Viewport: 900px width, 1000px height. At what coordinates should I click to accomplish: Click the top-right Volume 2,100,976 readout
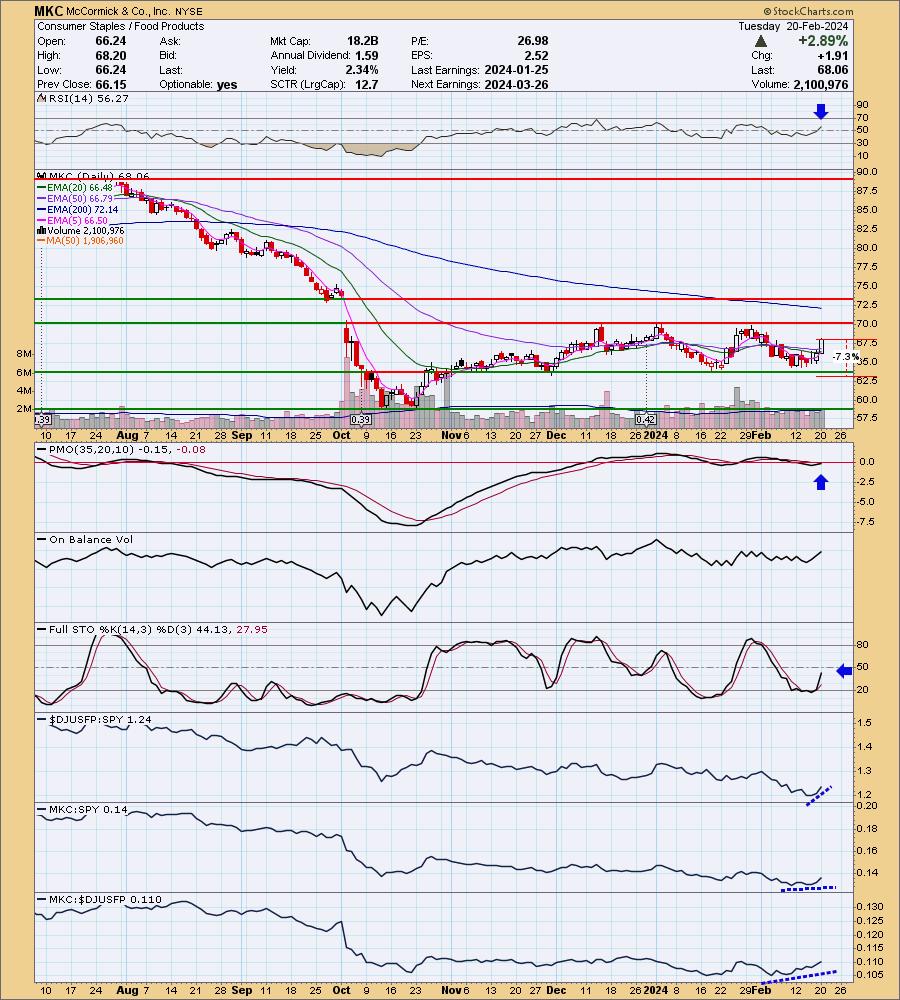click(820, 84)
